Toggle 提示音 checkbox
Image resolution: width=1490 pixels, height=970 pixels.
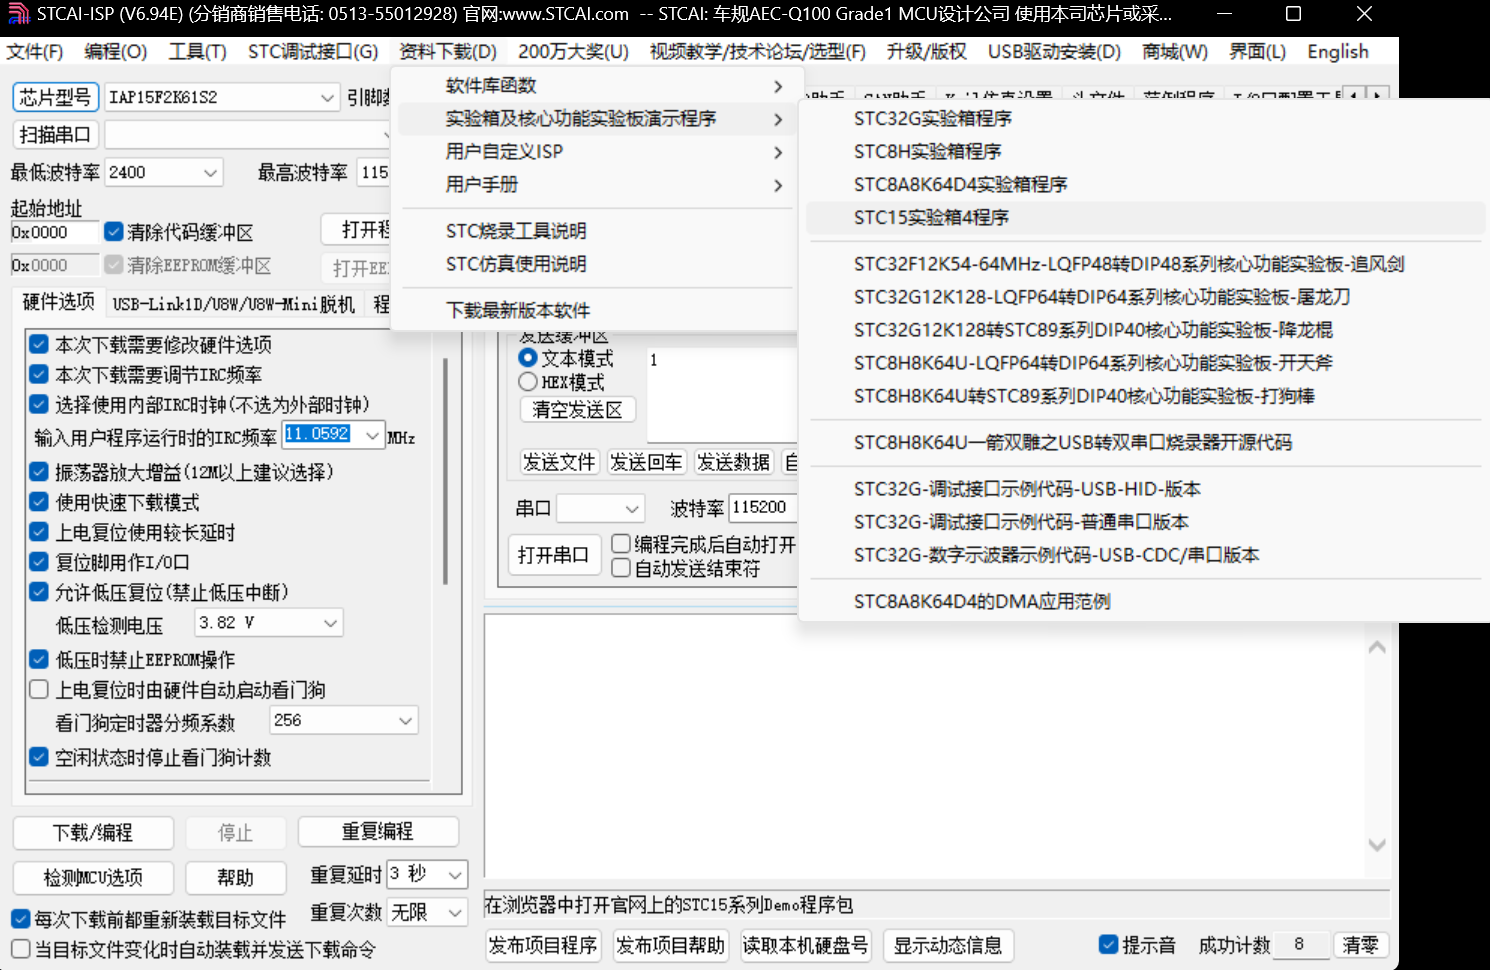[1108, 944]
